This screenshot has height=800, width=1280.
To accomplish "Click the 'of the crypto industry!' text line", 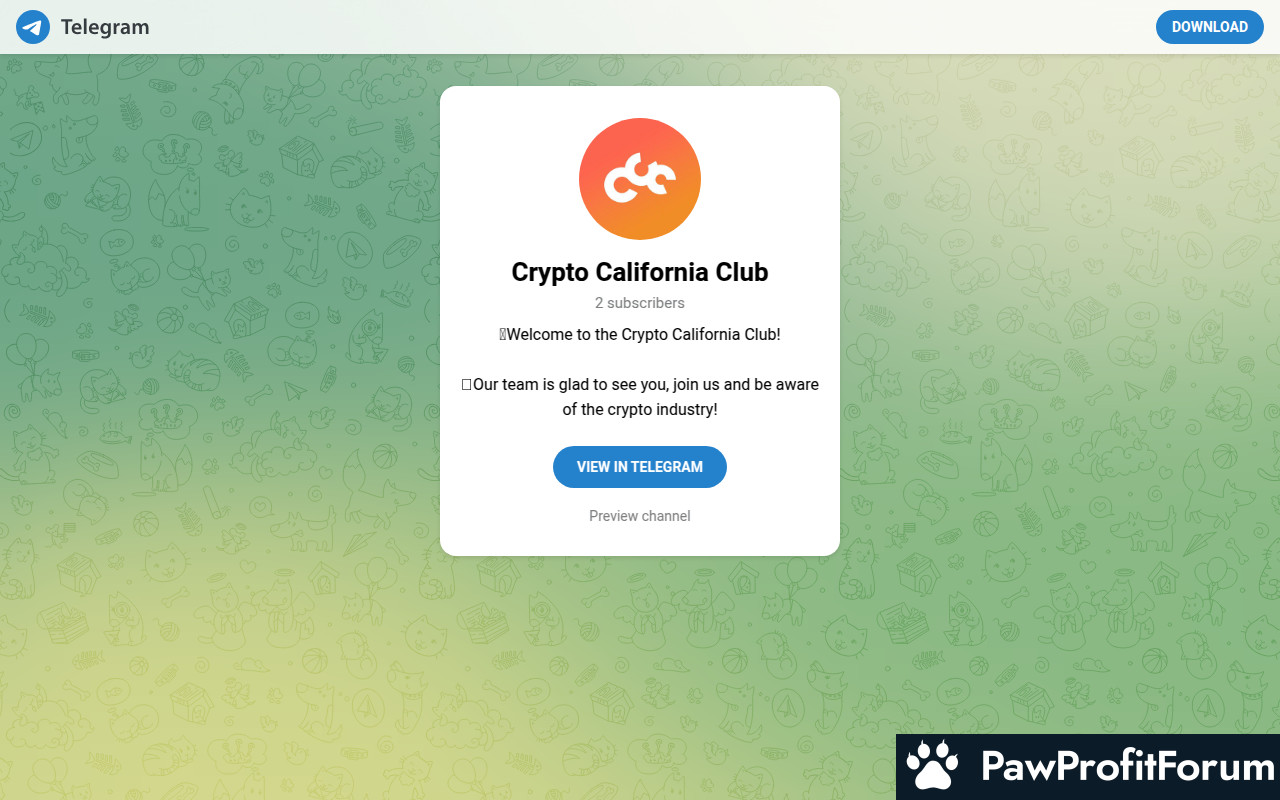I will point(640,409).
